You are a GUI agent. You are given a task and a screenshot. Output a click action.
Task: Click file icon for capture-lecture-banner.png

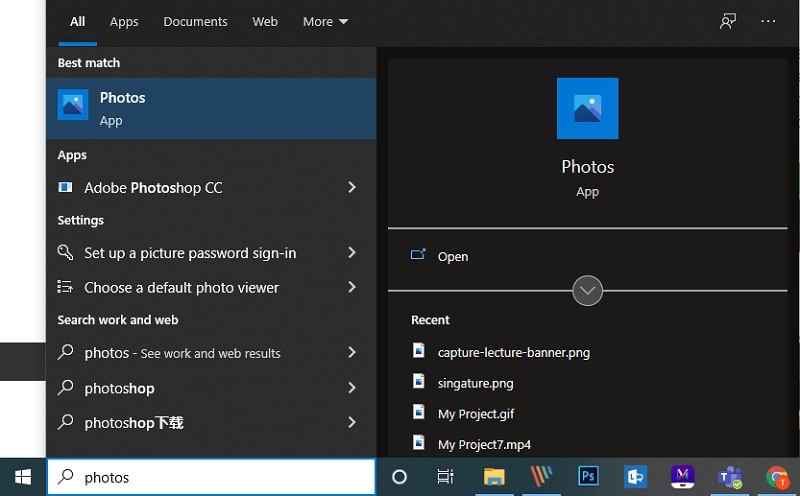click(418, 351)
